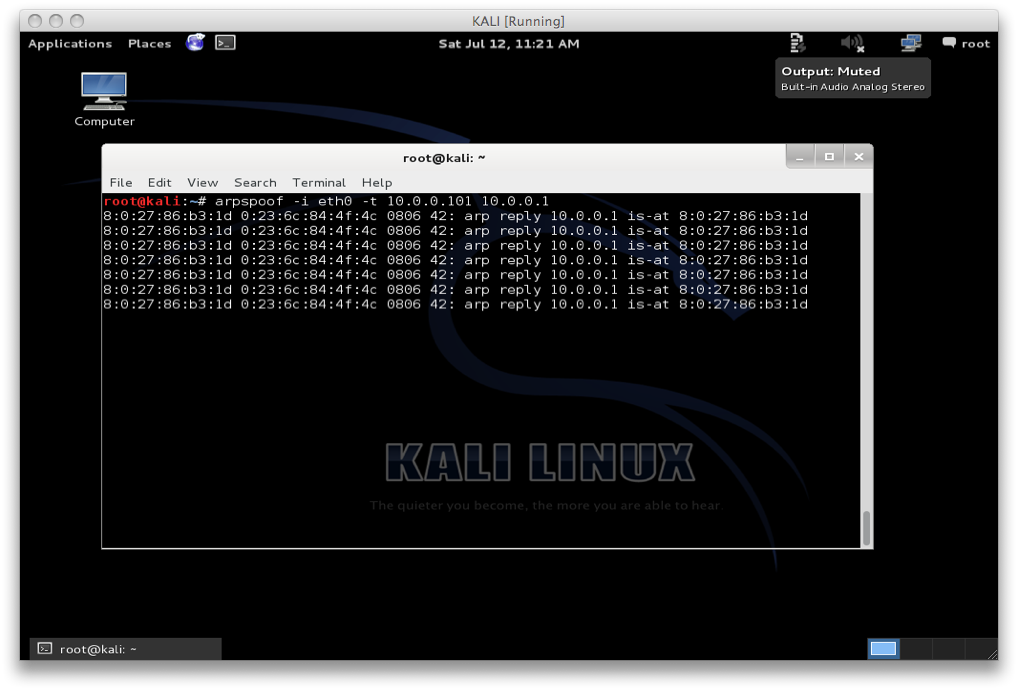Switch to the second workspace in pager
Image resolution: width=1018 pixels, height=690 pixels.
[916, 648]
